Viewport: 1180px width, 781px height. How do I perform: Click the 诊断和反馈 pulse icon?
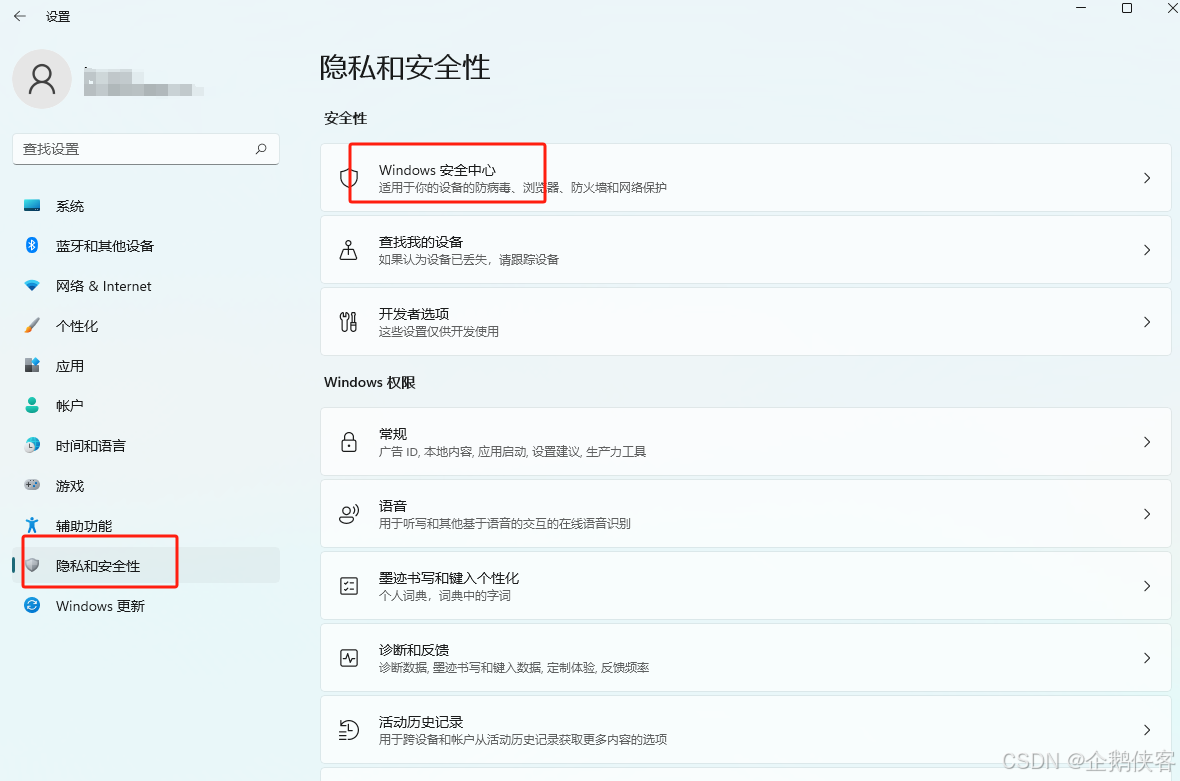[x=348, y=658]
